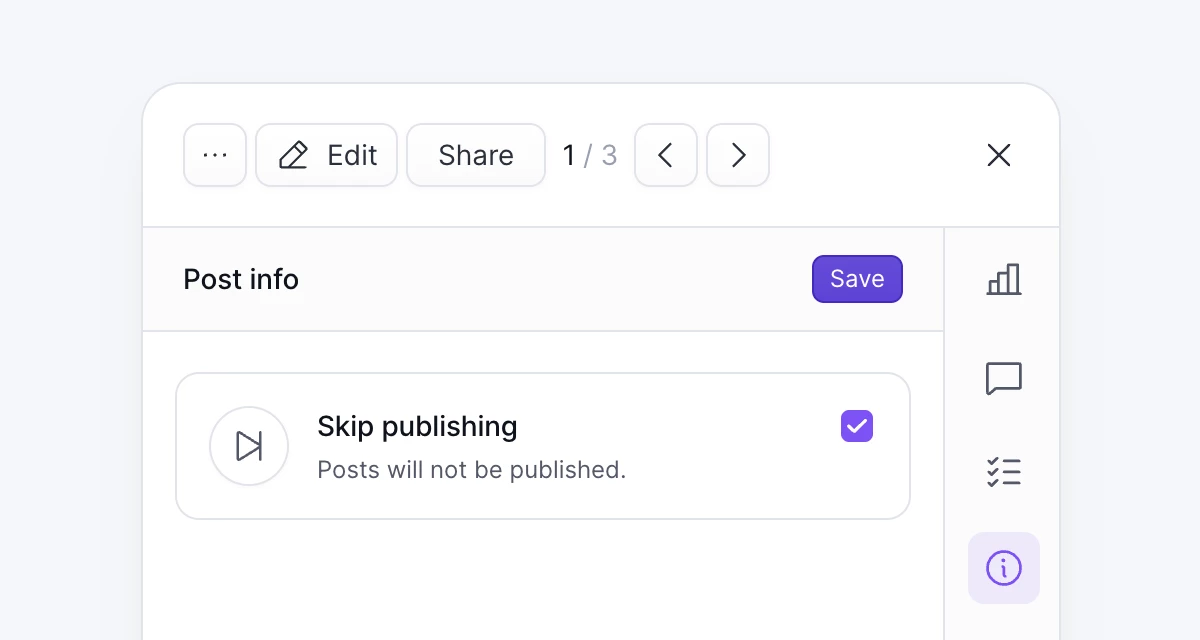
Task: Uncheck the Skip publishing checkbox
Action: coord(856,426)
